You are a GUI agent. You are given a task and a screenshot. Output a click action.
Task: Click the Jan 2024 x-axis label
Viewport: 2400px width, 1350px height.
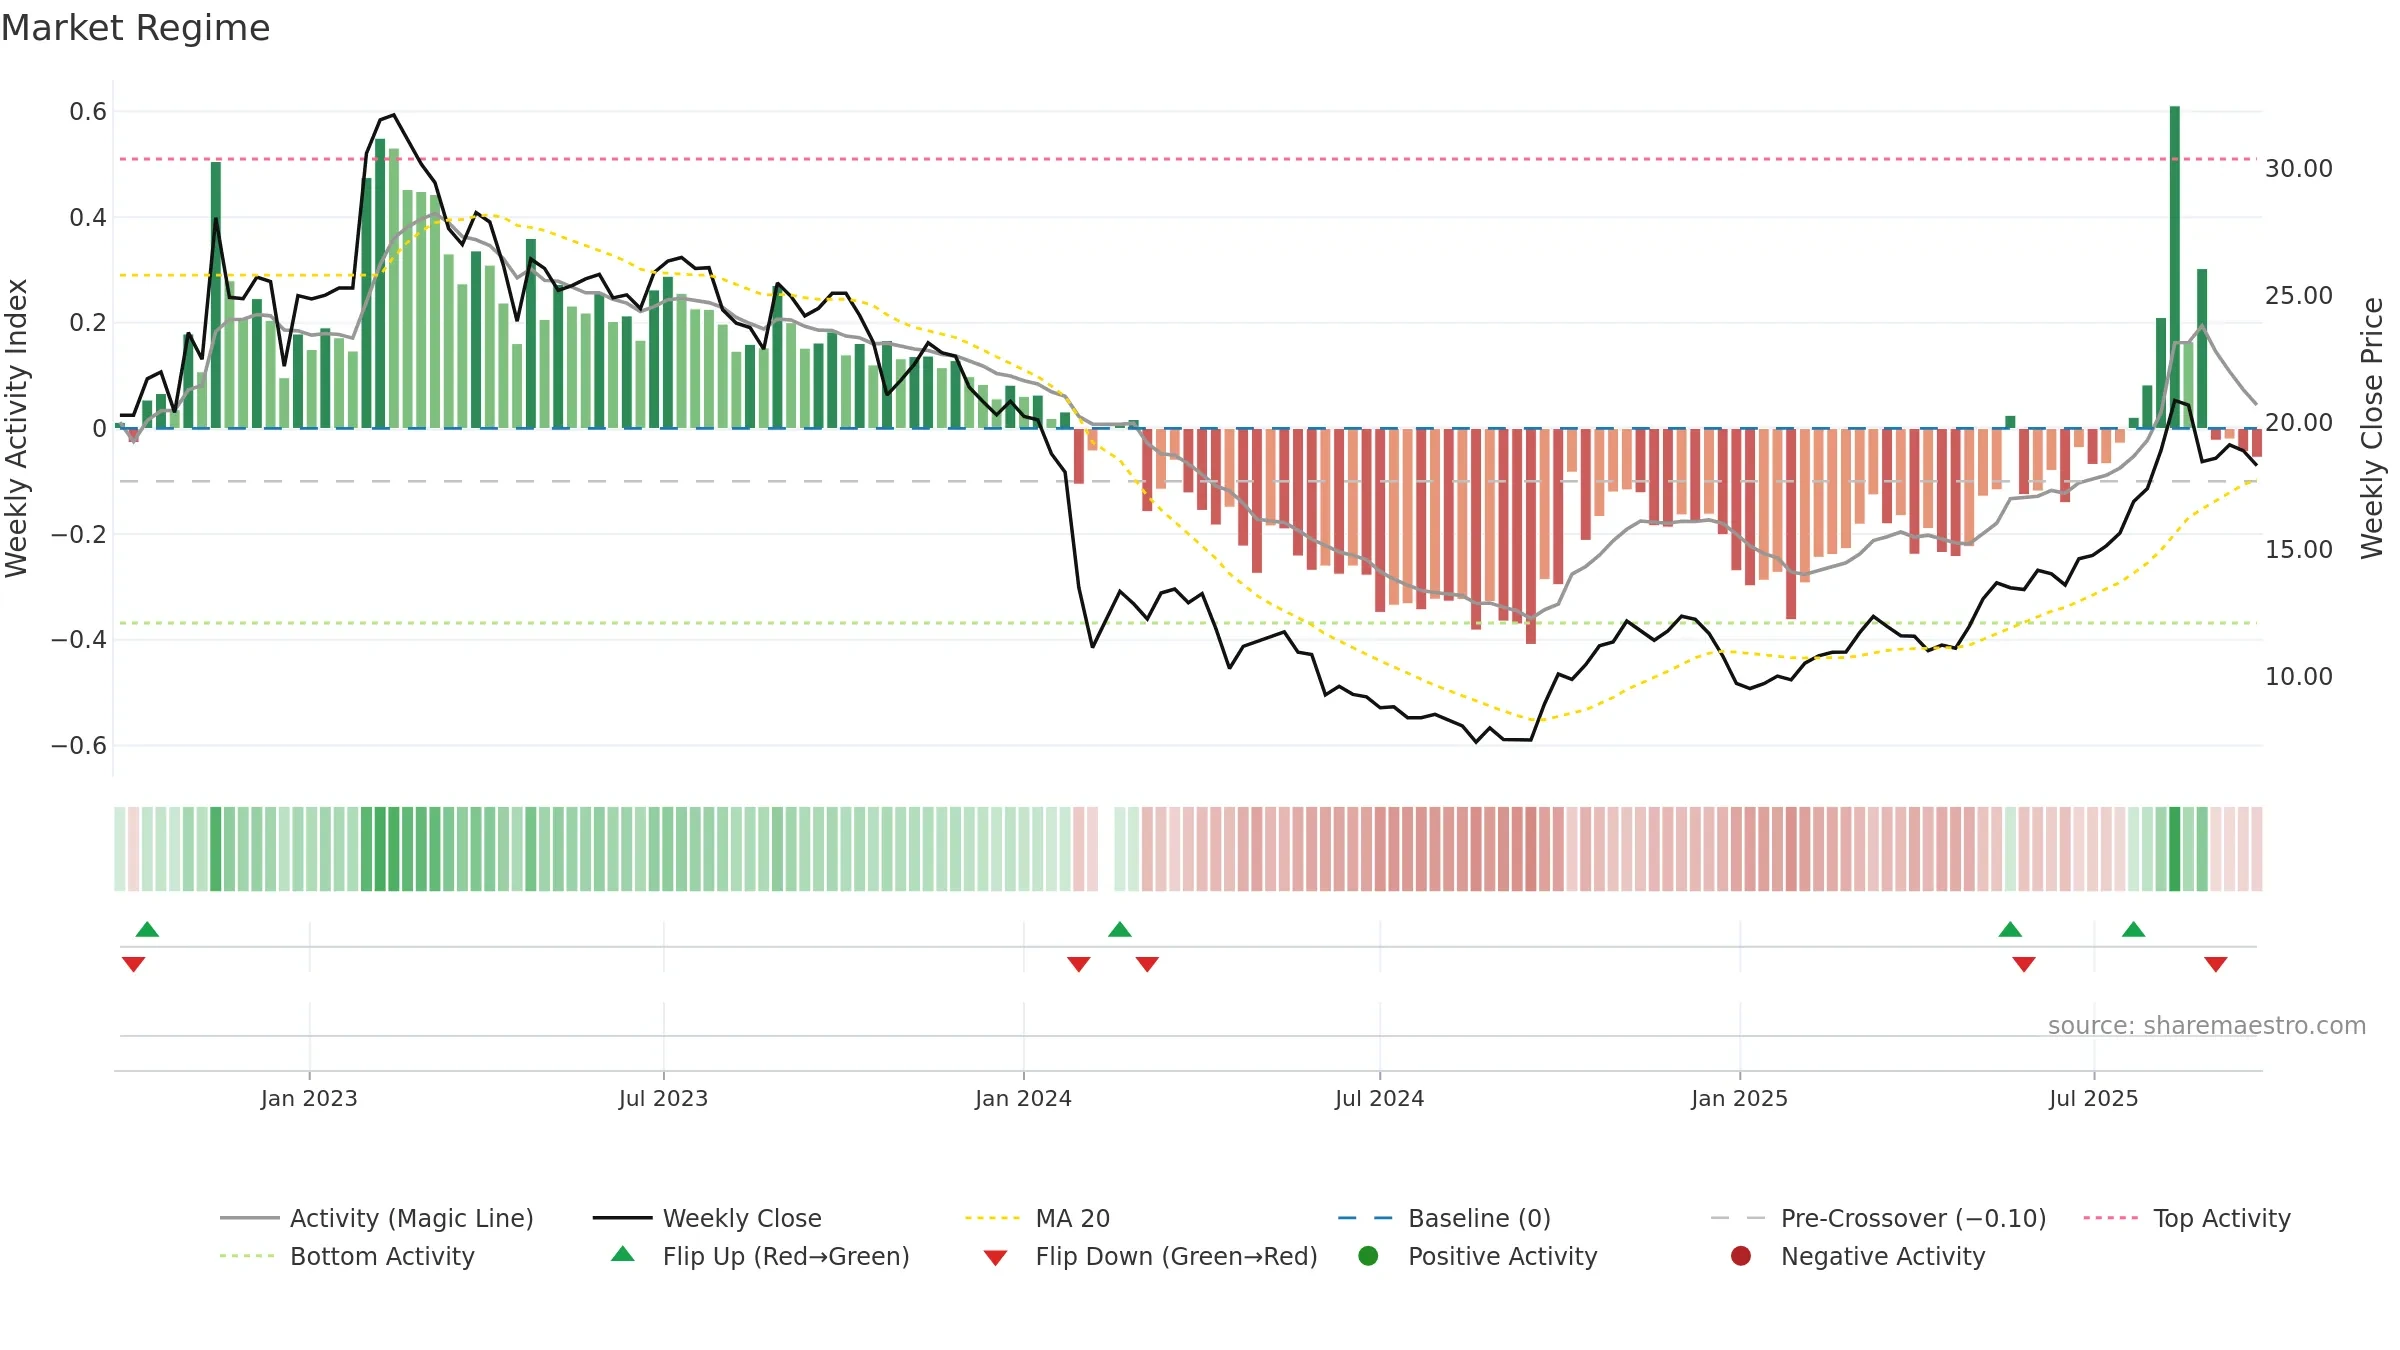pos(1023,1098)
